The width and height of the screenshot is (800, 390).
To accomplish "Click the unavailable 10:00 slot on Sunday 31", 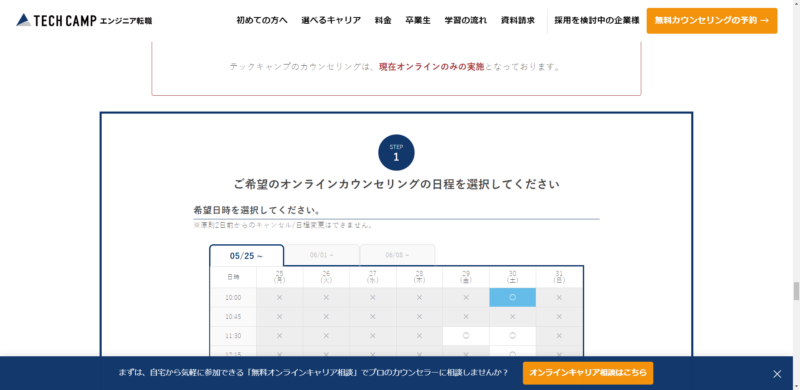I will 559,297.
